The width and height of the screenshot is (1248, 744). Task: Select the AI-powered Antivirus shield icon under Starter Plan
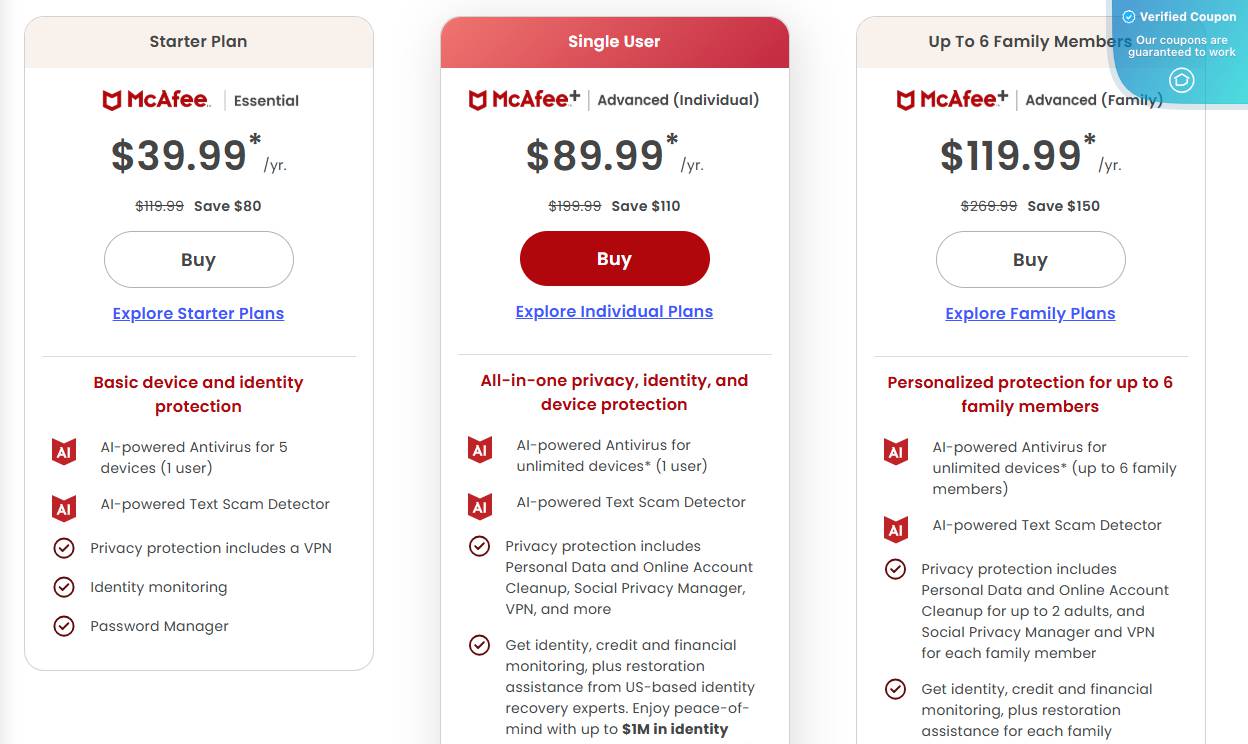click(x=63, y=451)
